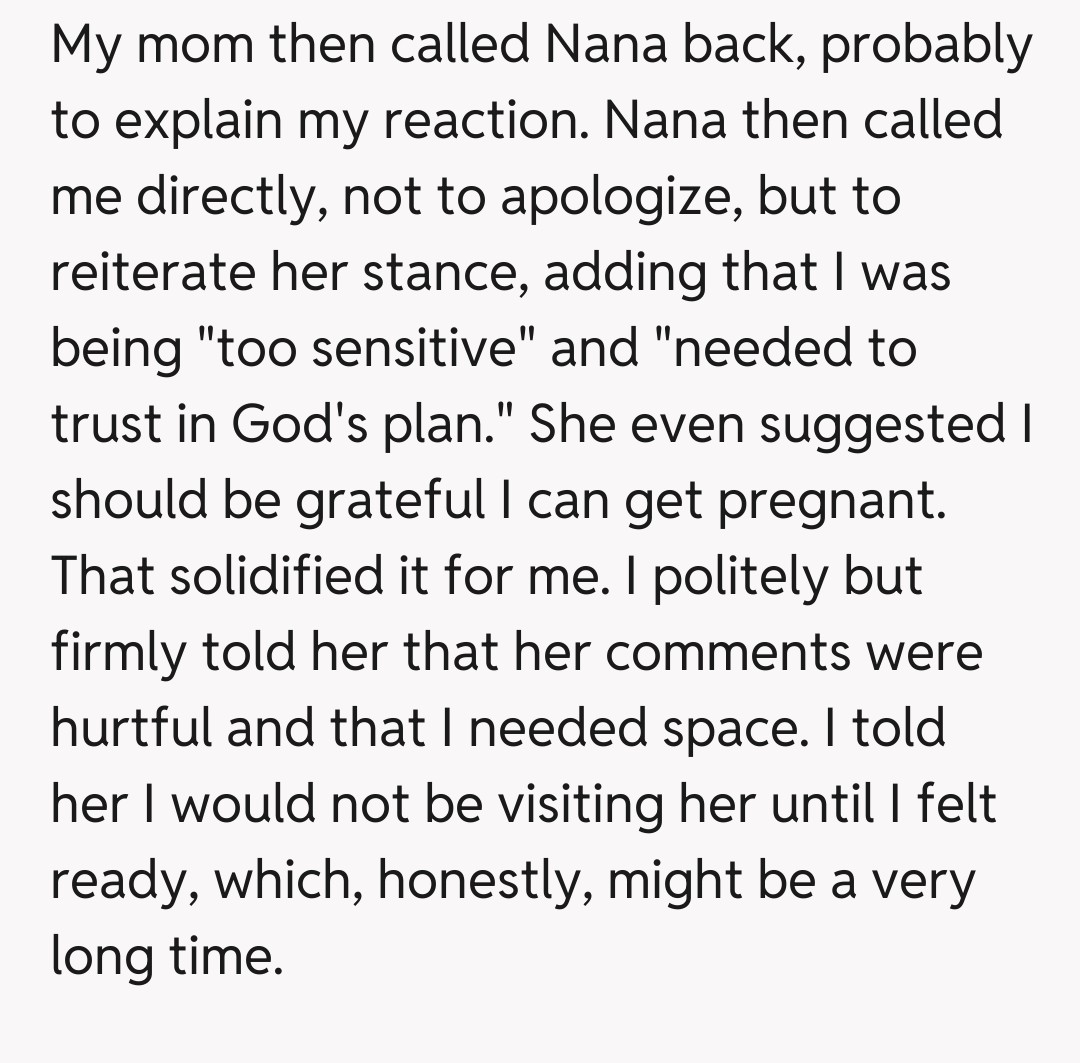Click the word "firmly" in the text
This screenshot has width=1080, height=1063.
pyautogui.click(x=117, y=653)
